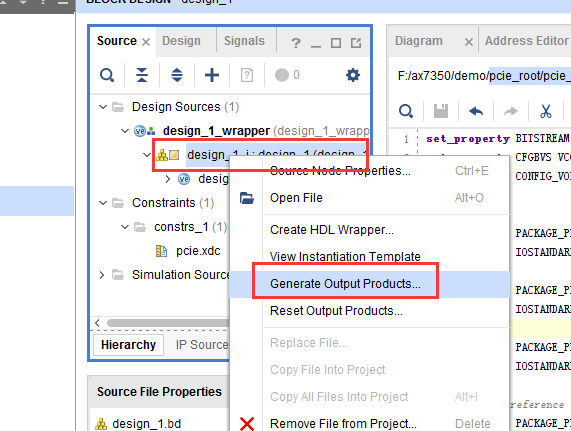Screen dimensions: 571x431
Task: Click the Collapse All icon in Sources toolbar
Action: click(x=142, y=75)
